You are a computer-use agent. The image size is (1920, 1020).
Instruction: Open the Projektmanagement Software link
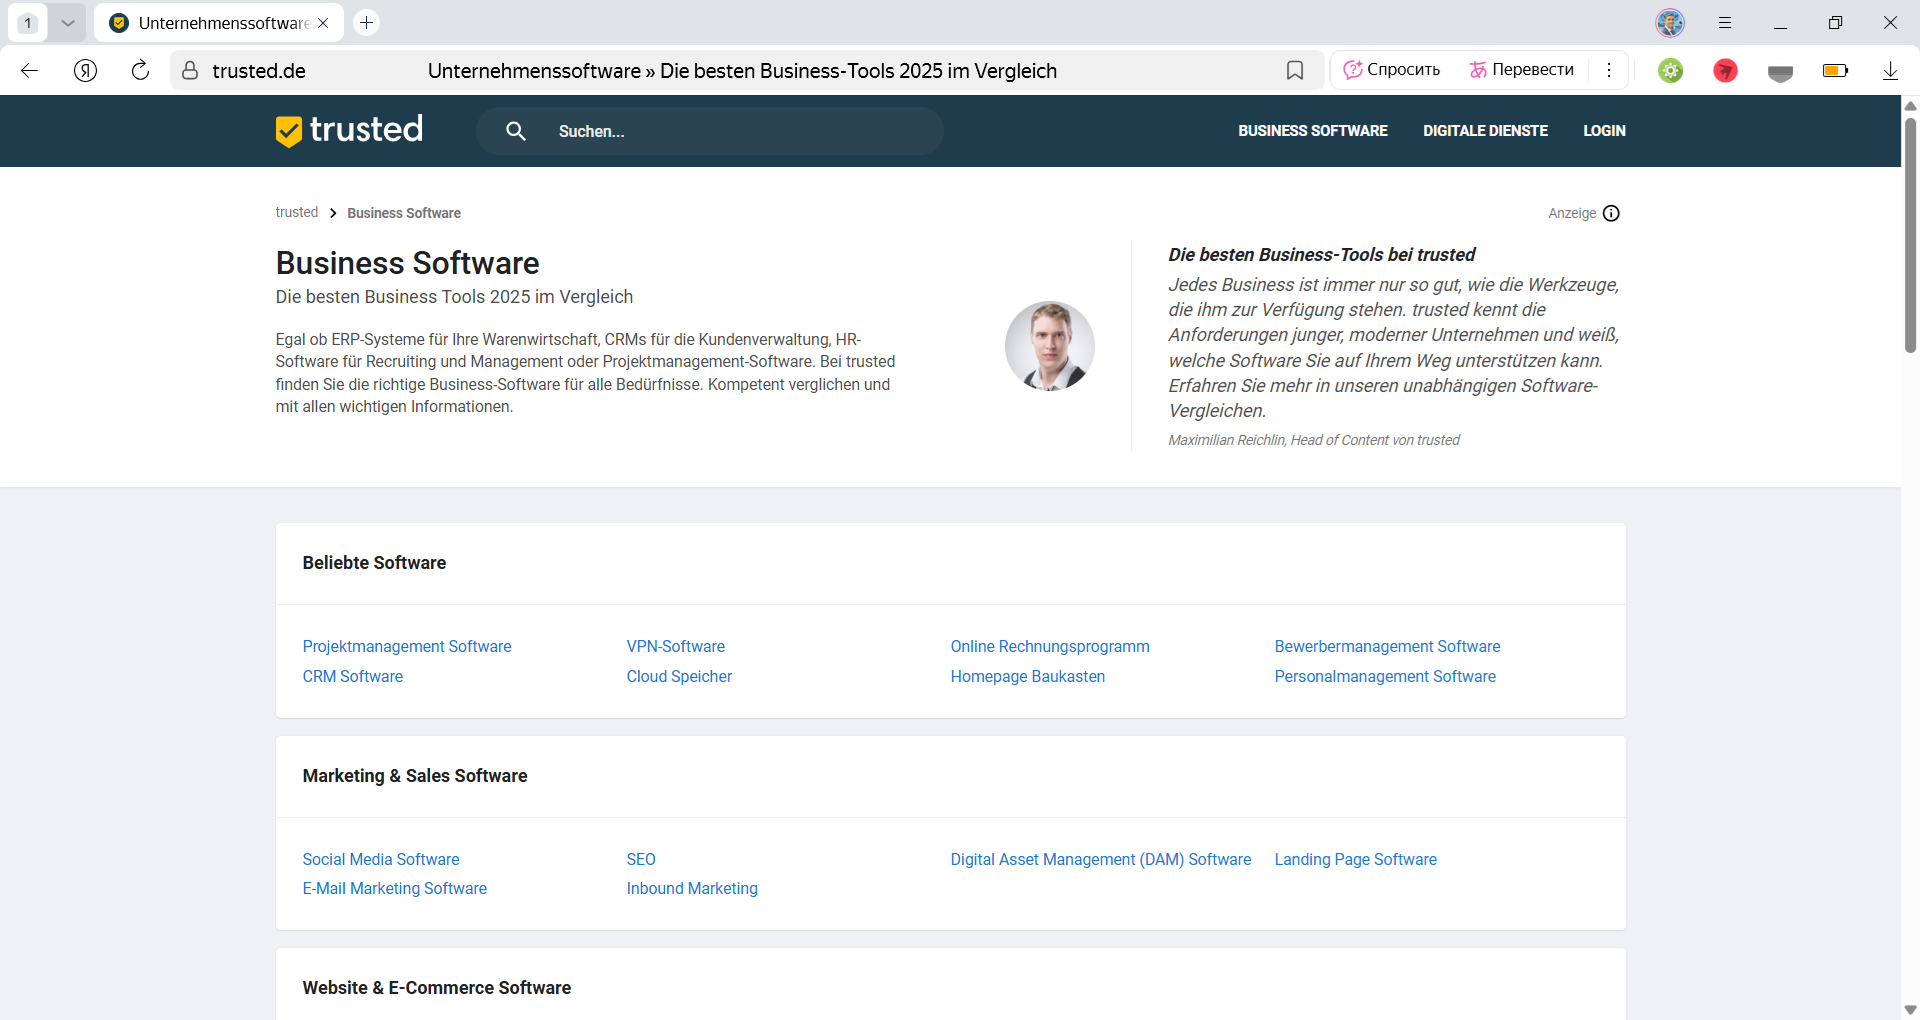407,647
